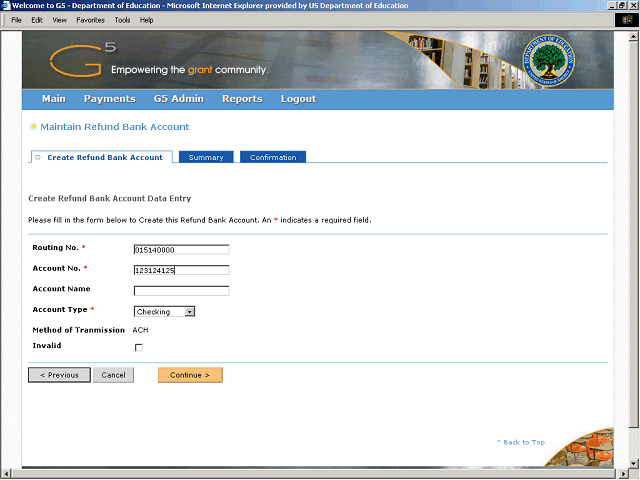
Task: Click the Cancel button
Action: point(113,375)
